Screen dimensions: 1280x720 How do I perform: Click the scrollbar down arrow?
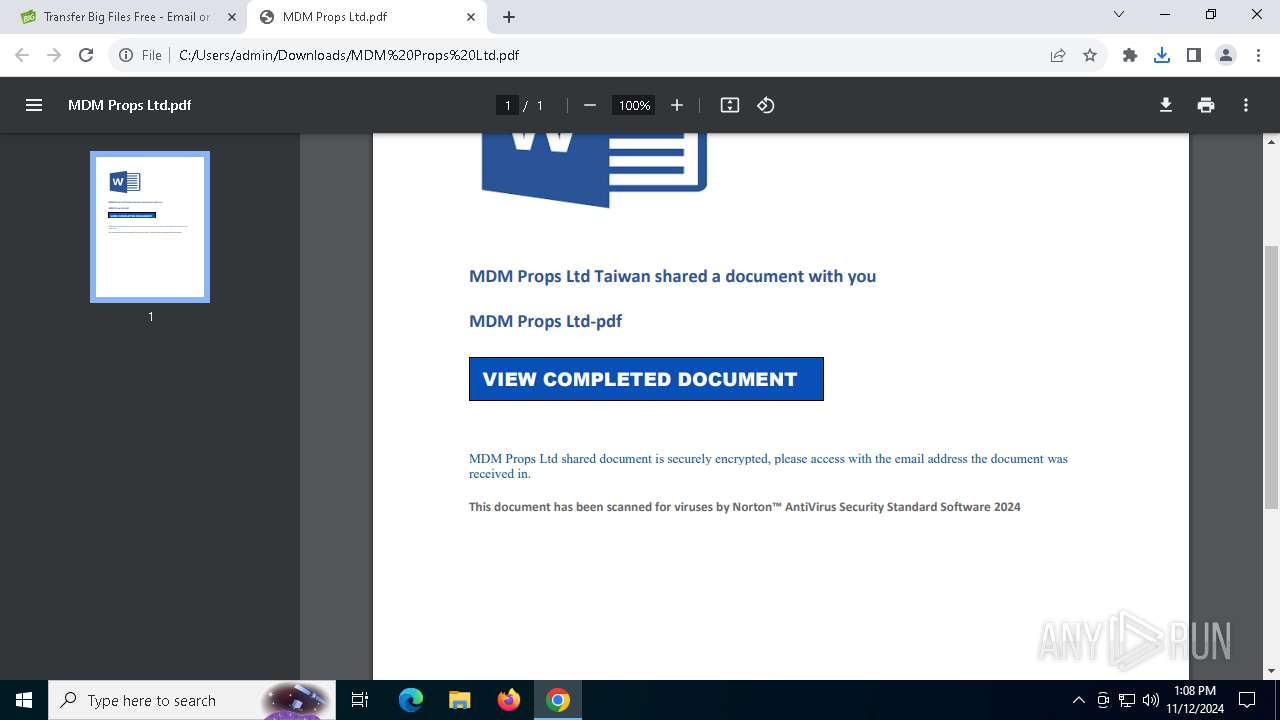[x=1271, y=671]
